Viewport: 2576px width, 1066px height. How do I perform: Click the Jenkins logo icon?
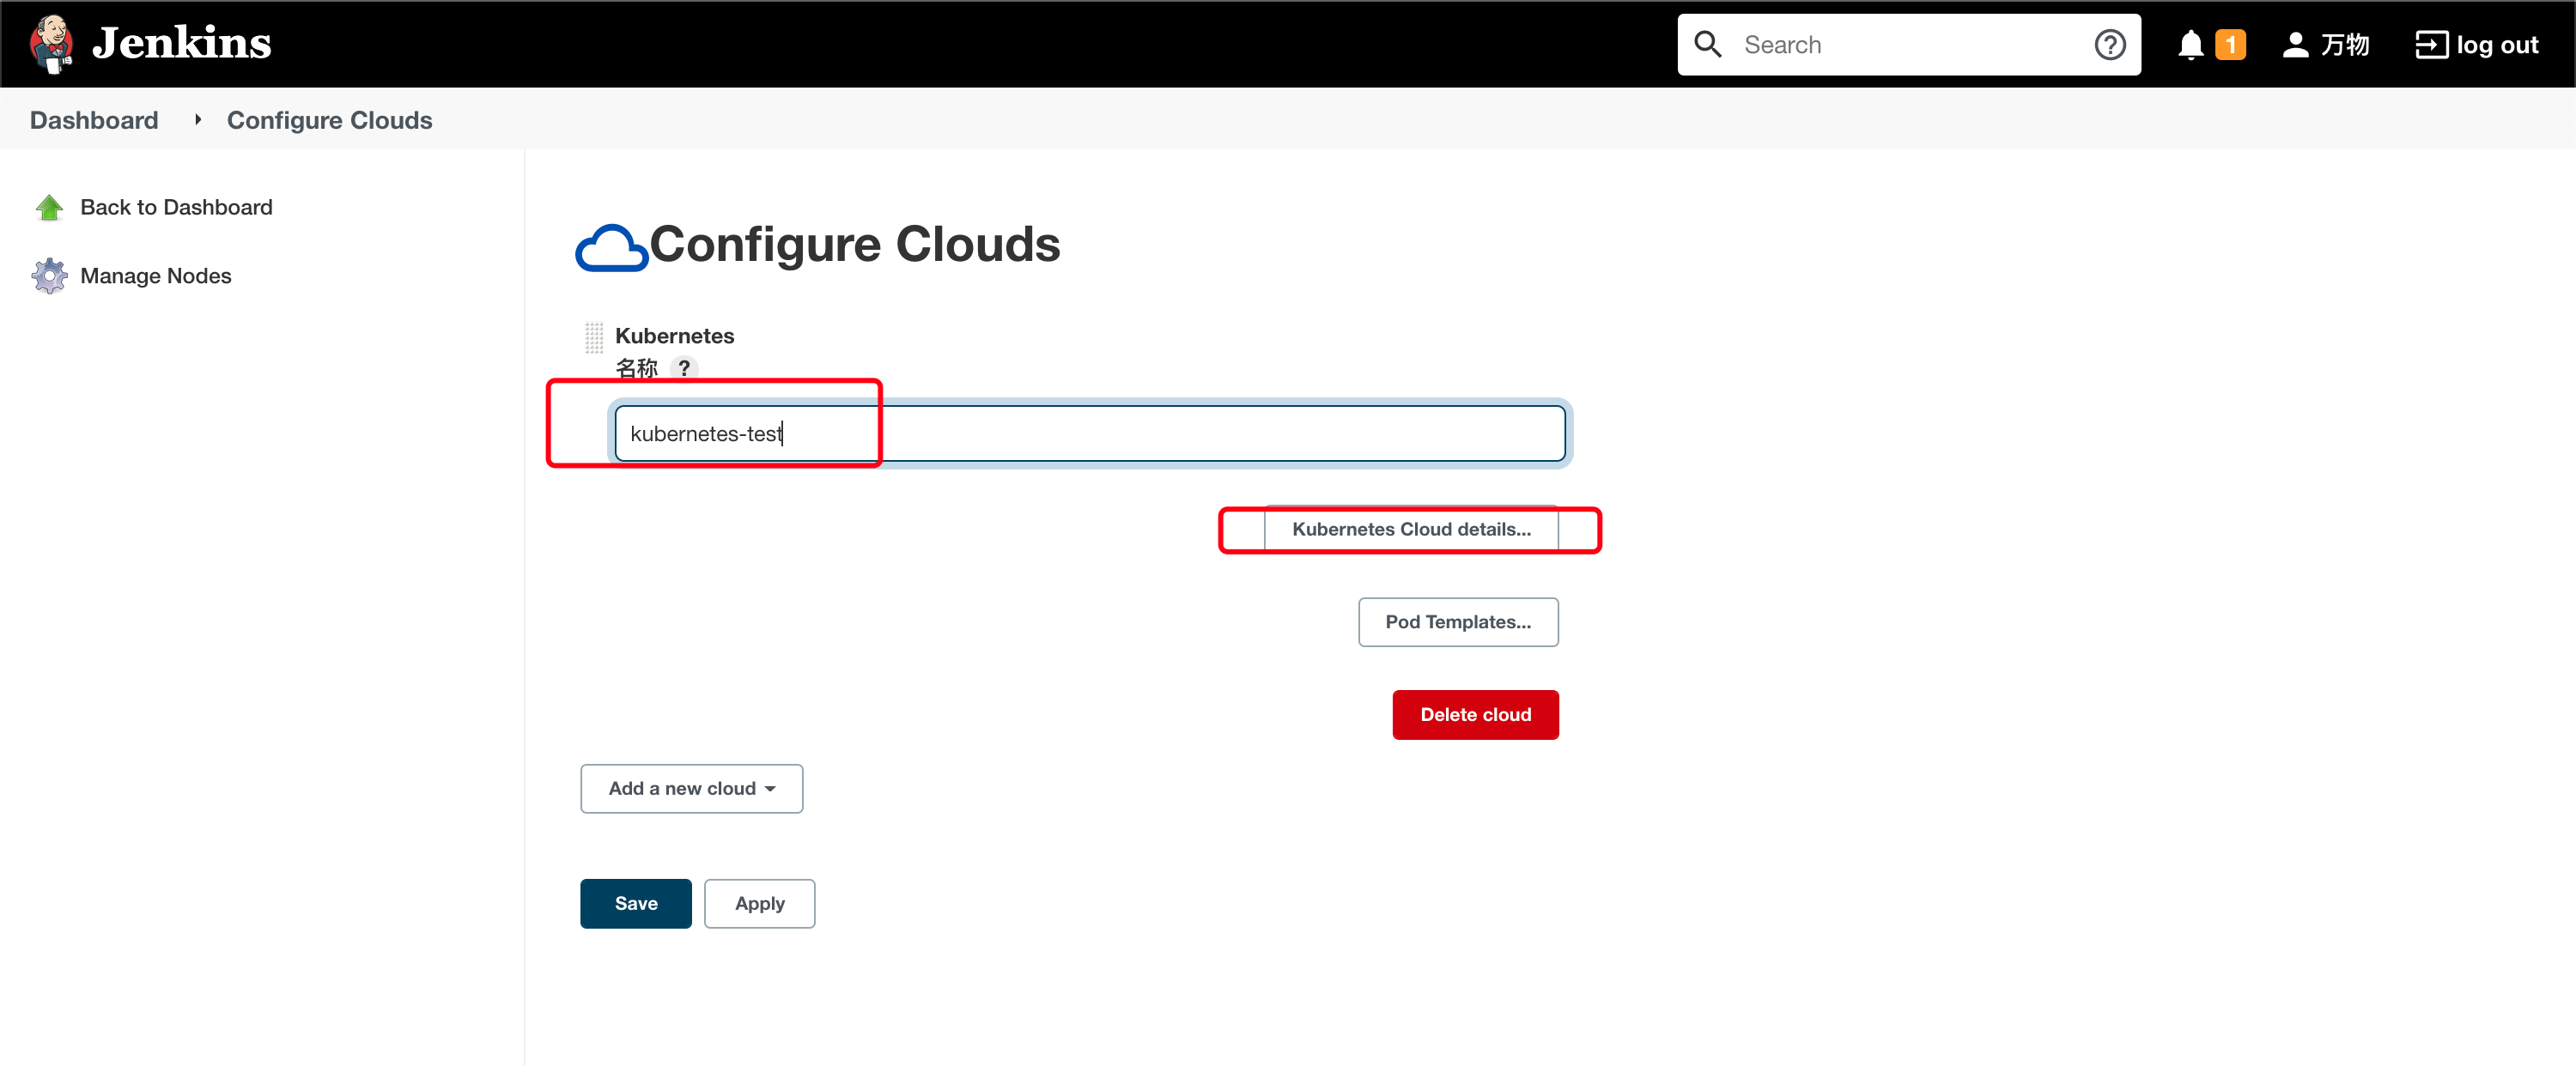(x=51, y=43)
